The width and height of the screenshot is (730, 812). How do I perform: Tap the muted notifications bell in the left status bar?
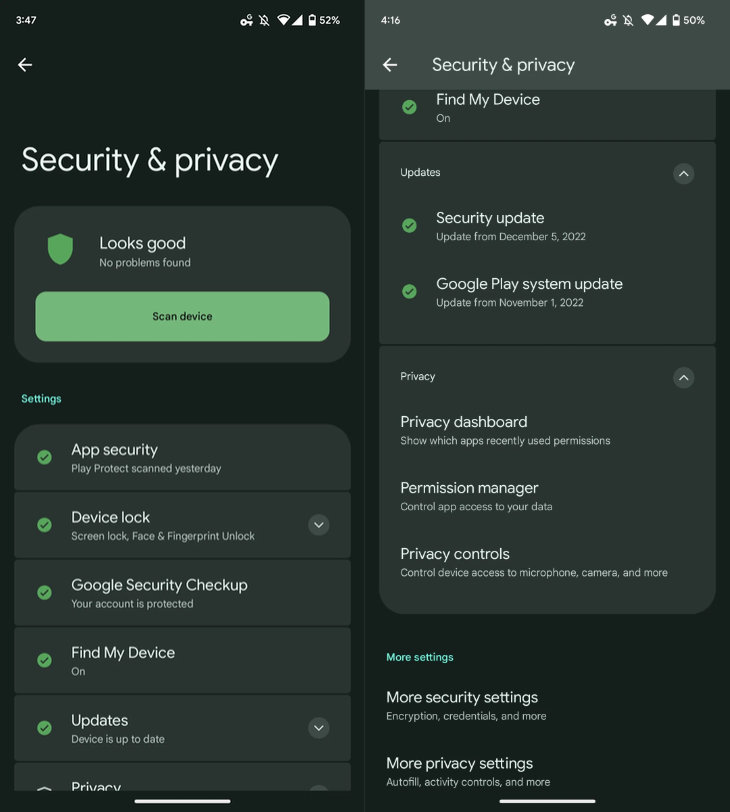point(264,20)
